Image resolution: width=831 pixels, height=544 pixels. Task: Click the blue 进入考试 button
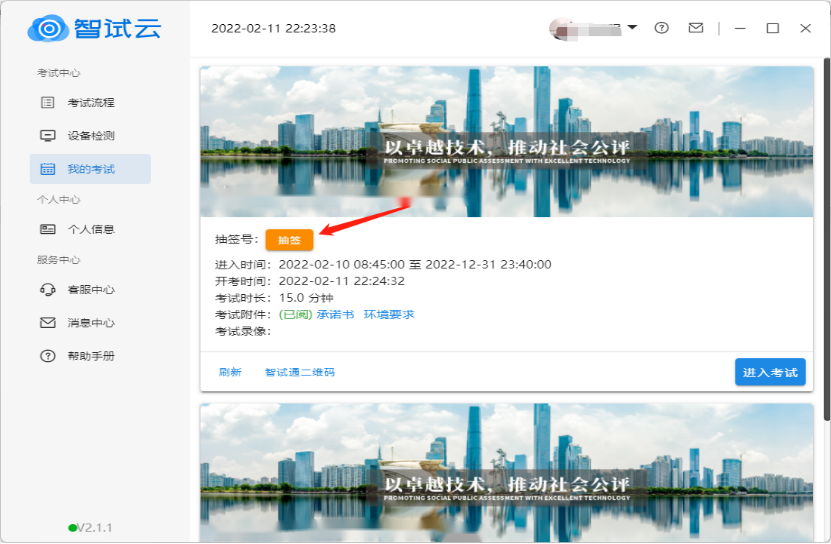coord(770,372)
